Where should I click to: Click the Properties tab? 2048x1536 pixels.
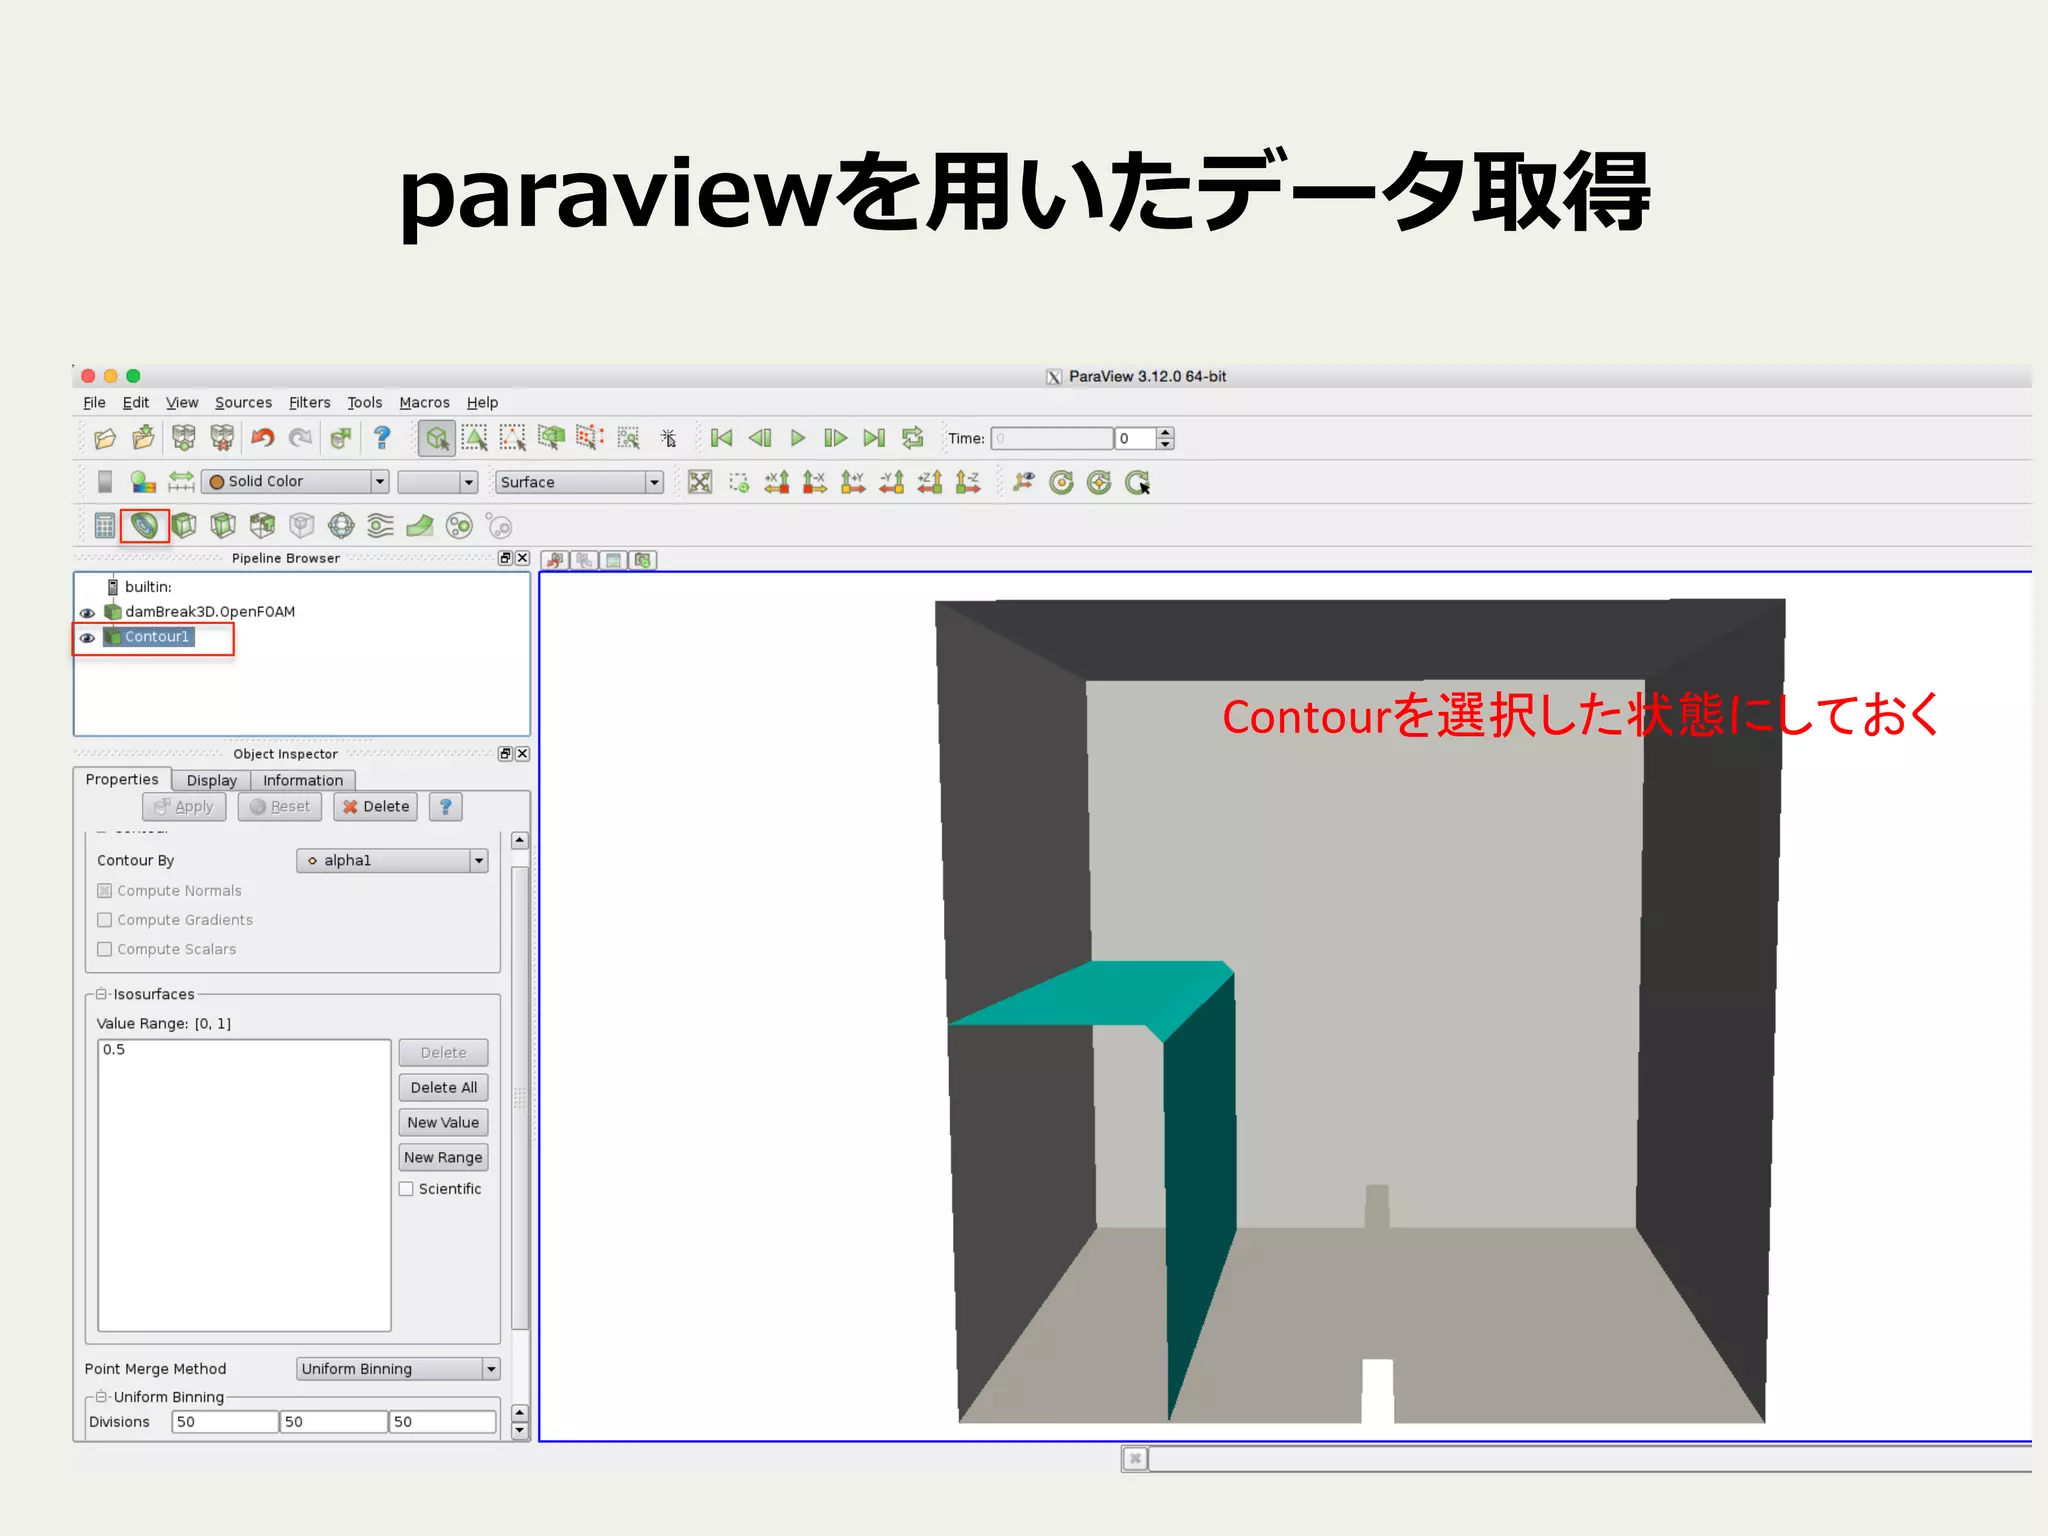click(x=122, y=779)
